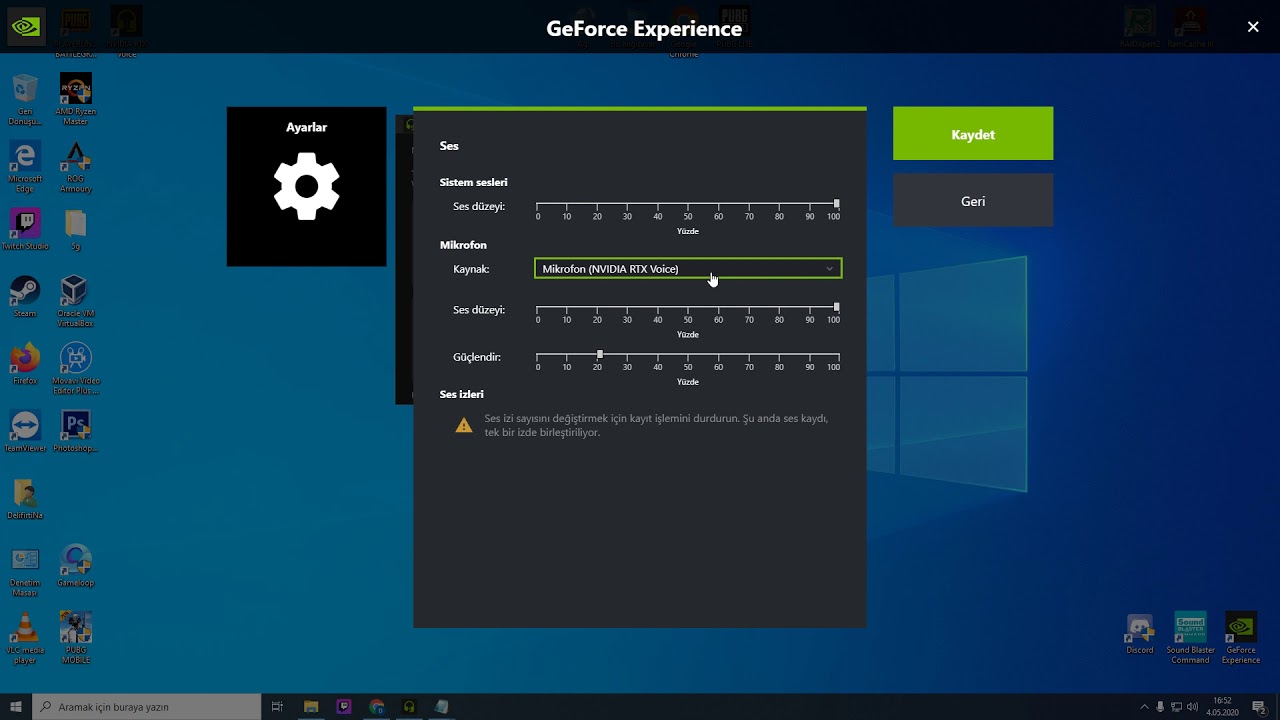Open ROG Armoury desktop shortcut
The image size is (1280, 720).
(76, 167)
